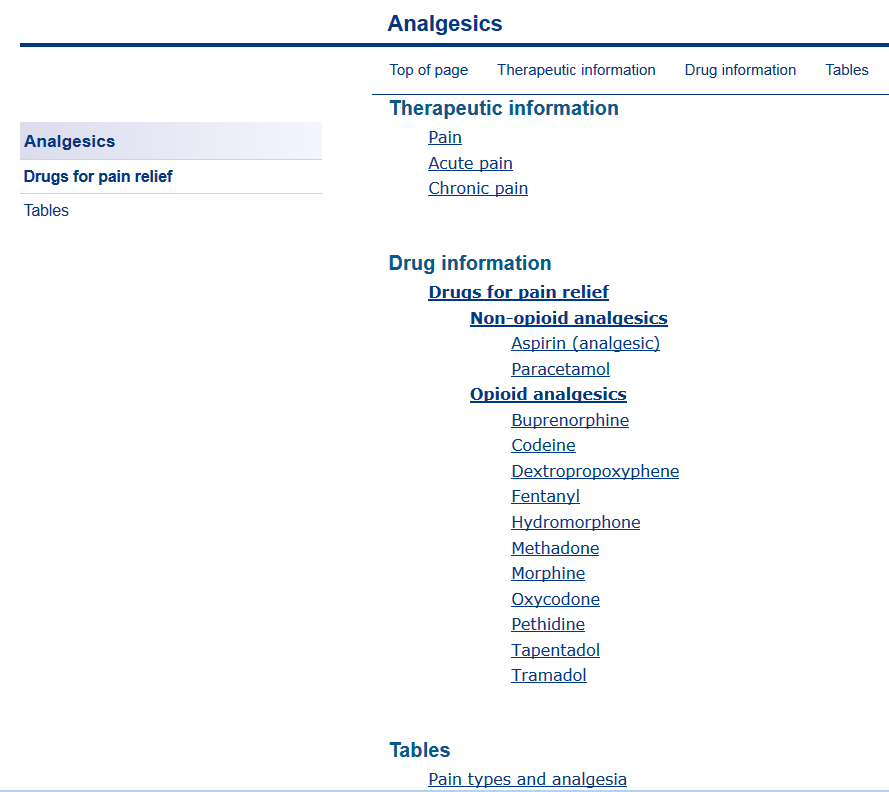Open Non-opioid analgesics link
This screenshot has height=792, width=889.
click(x=569, y=318)
